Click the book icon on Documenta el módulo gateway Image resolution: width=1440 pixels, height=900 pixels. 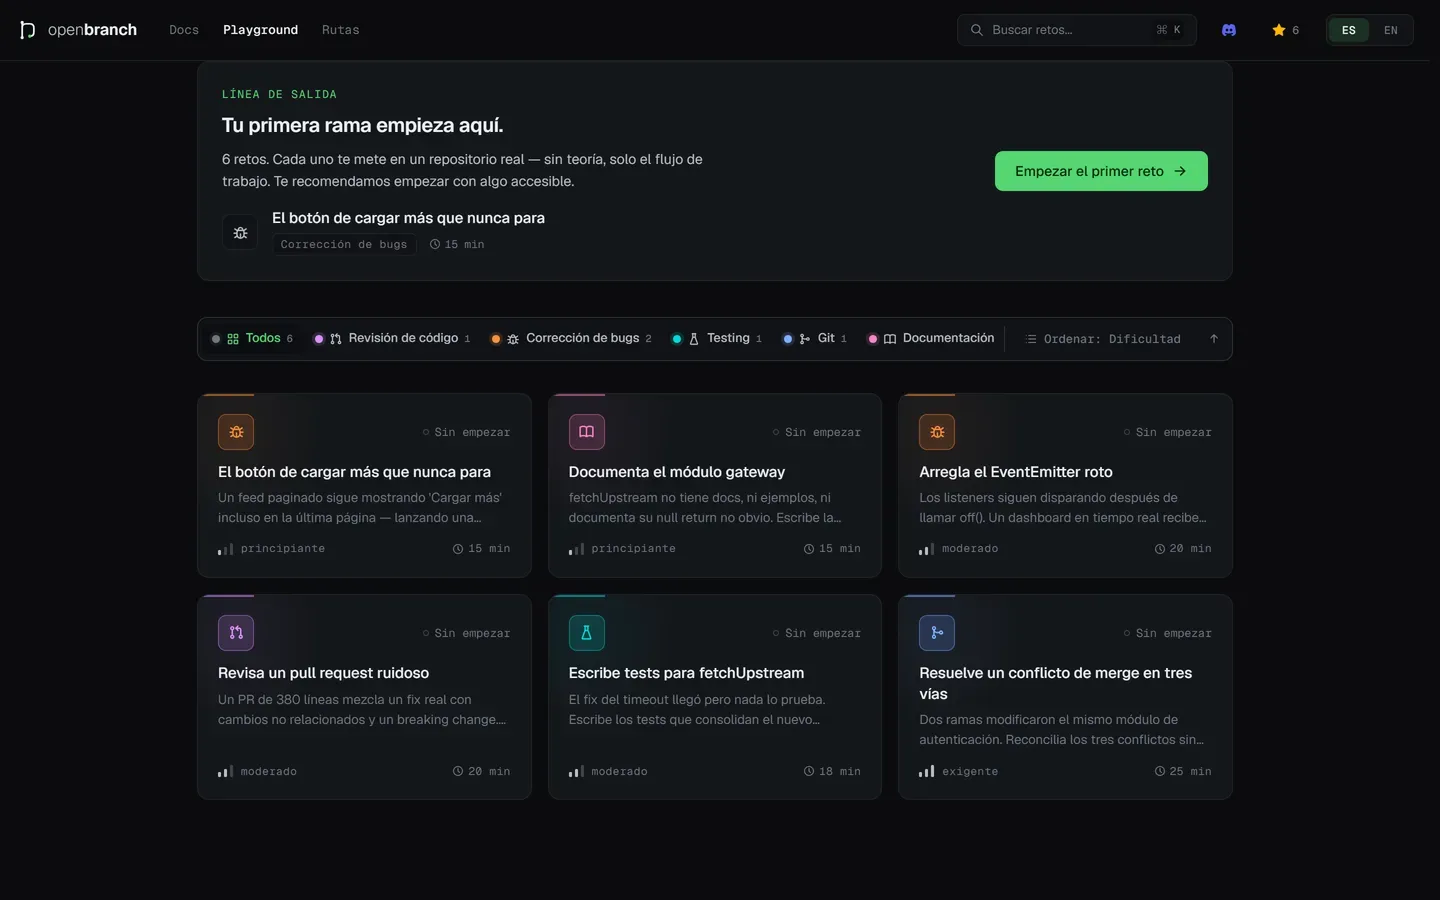click(587, 432)
